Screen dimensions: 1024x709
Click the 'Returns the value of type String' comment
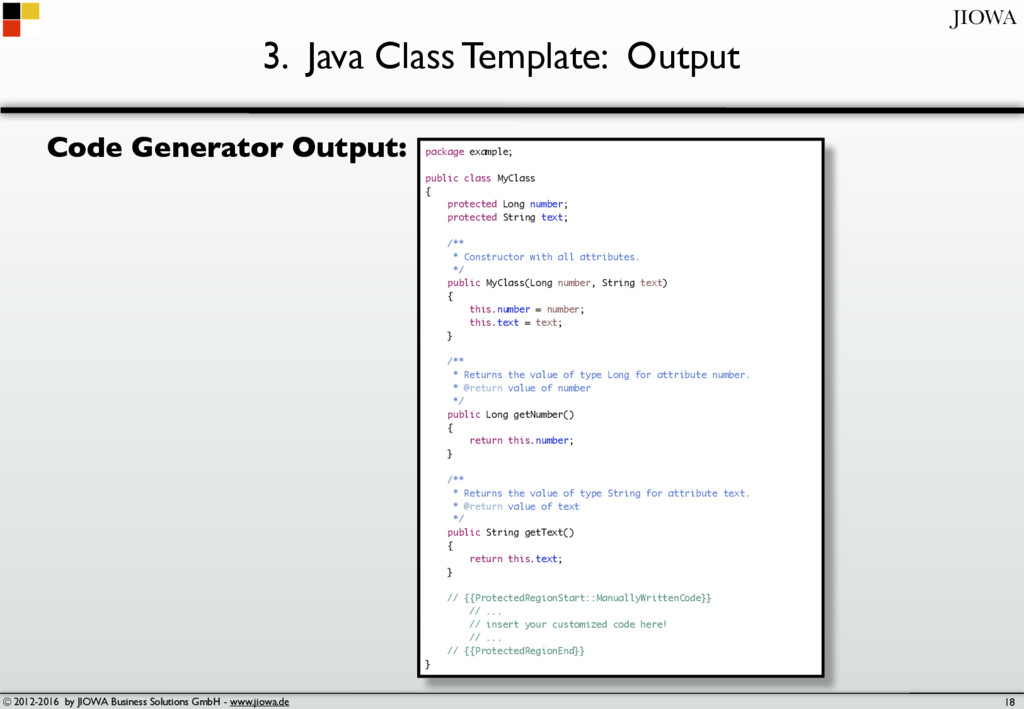click(x=601, y=494)
